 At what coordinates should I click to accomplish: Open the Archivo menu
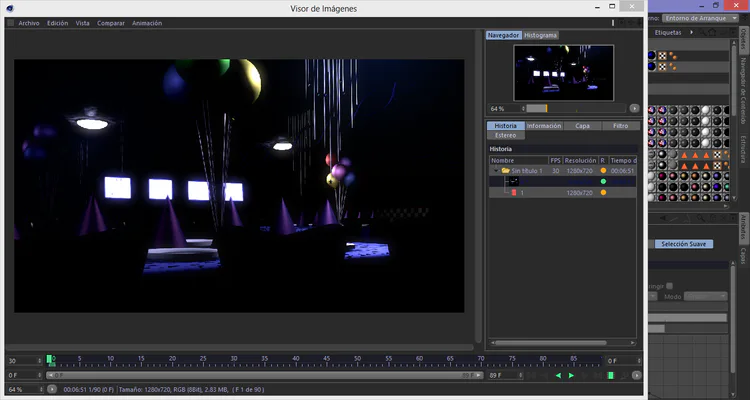pyautogui.click(x=29, y=23)
